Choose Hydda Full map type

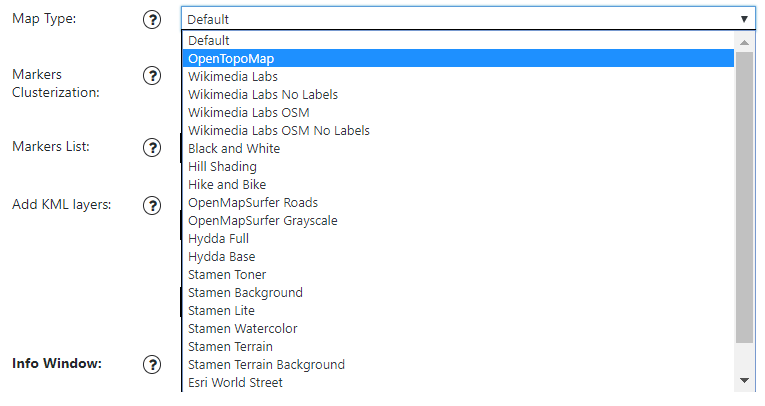458,239
